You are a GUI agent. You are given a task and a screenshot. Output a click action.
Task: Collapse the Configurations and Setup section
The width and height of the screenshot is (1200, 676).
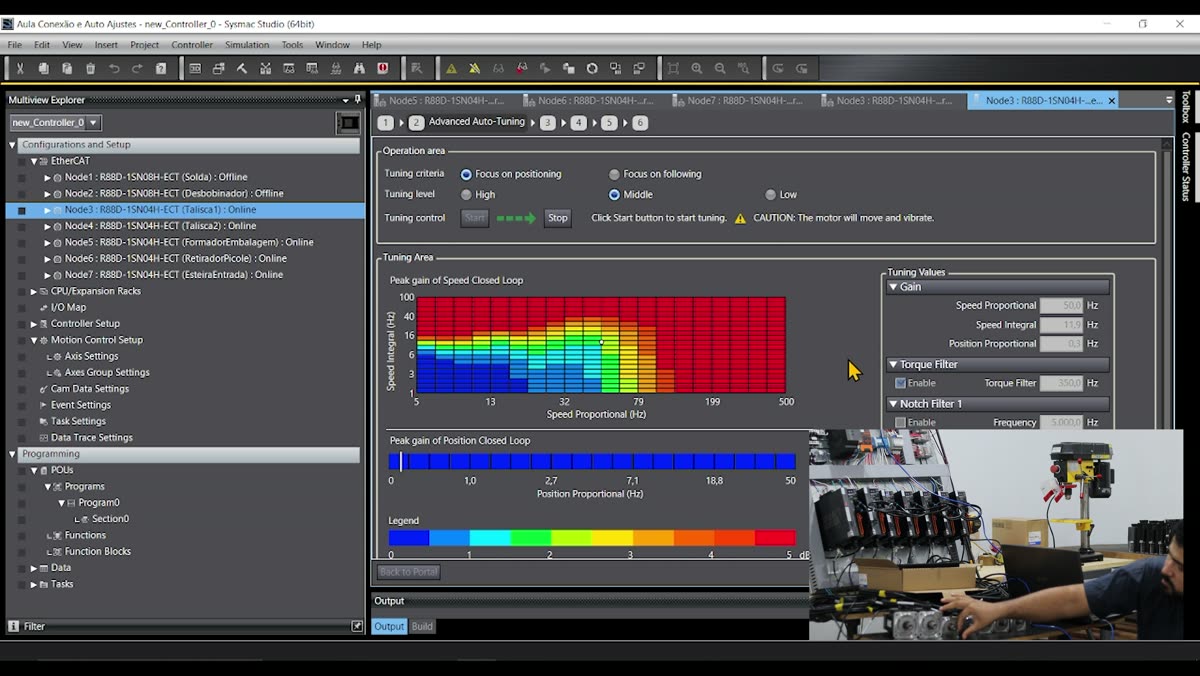coord(13,145)
